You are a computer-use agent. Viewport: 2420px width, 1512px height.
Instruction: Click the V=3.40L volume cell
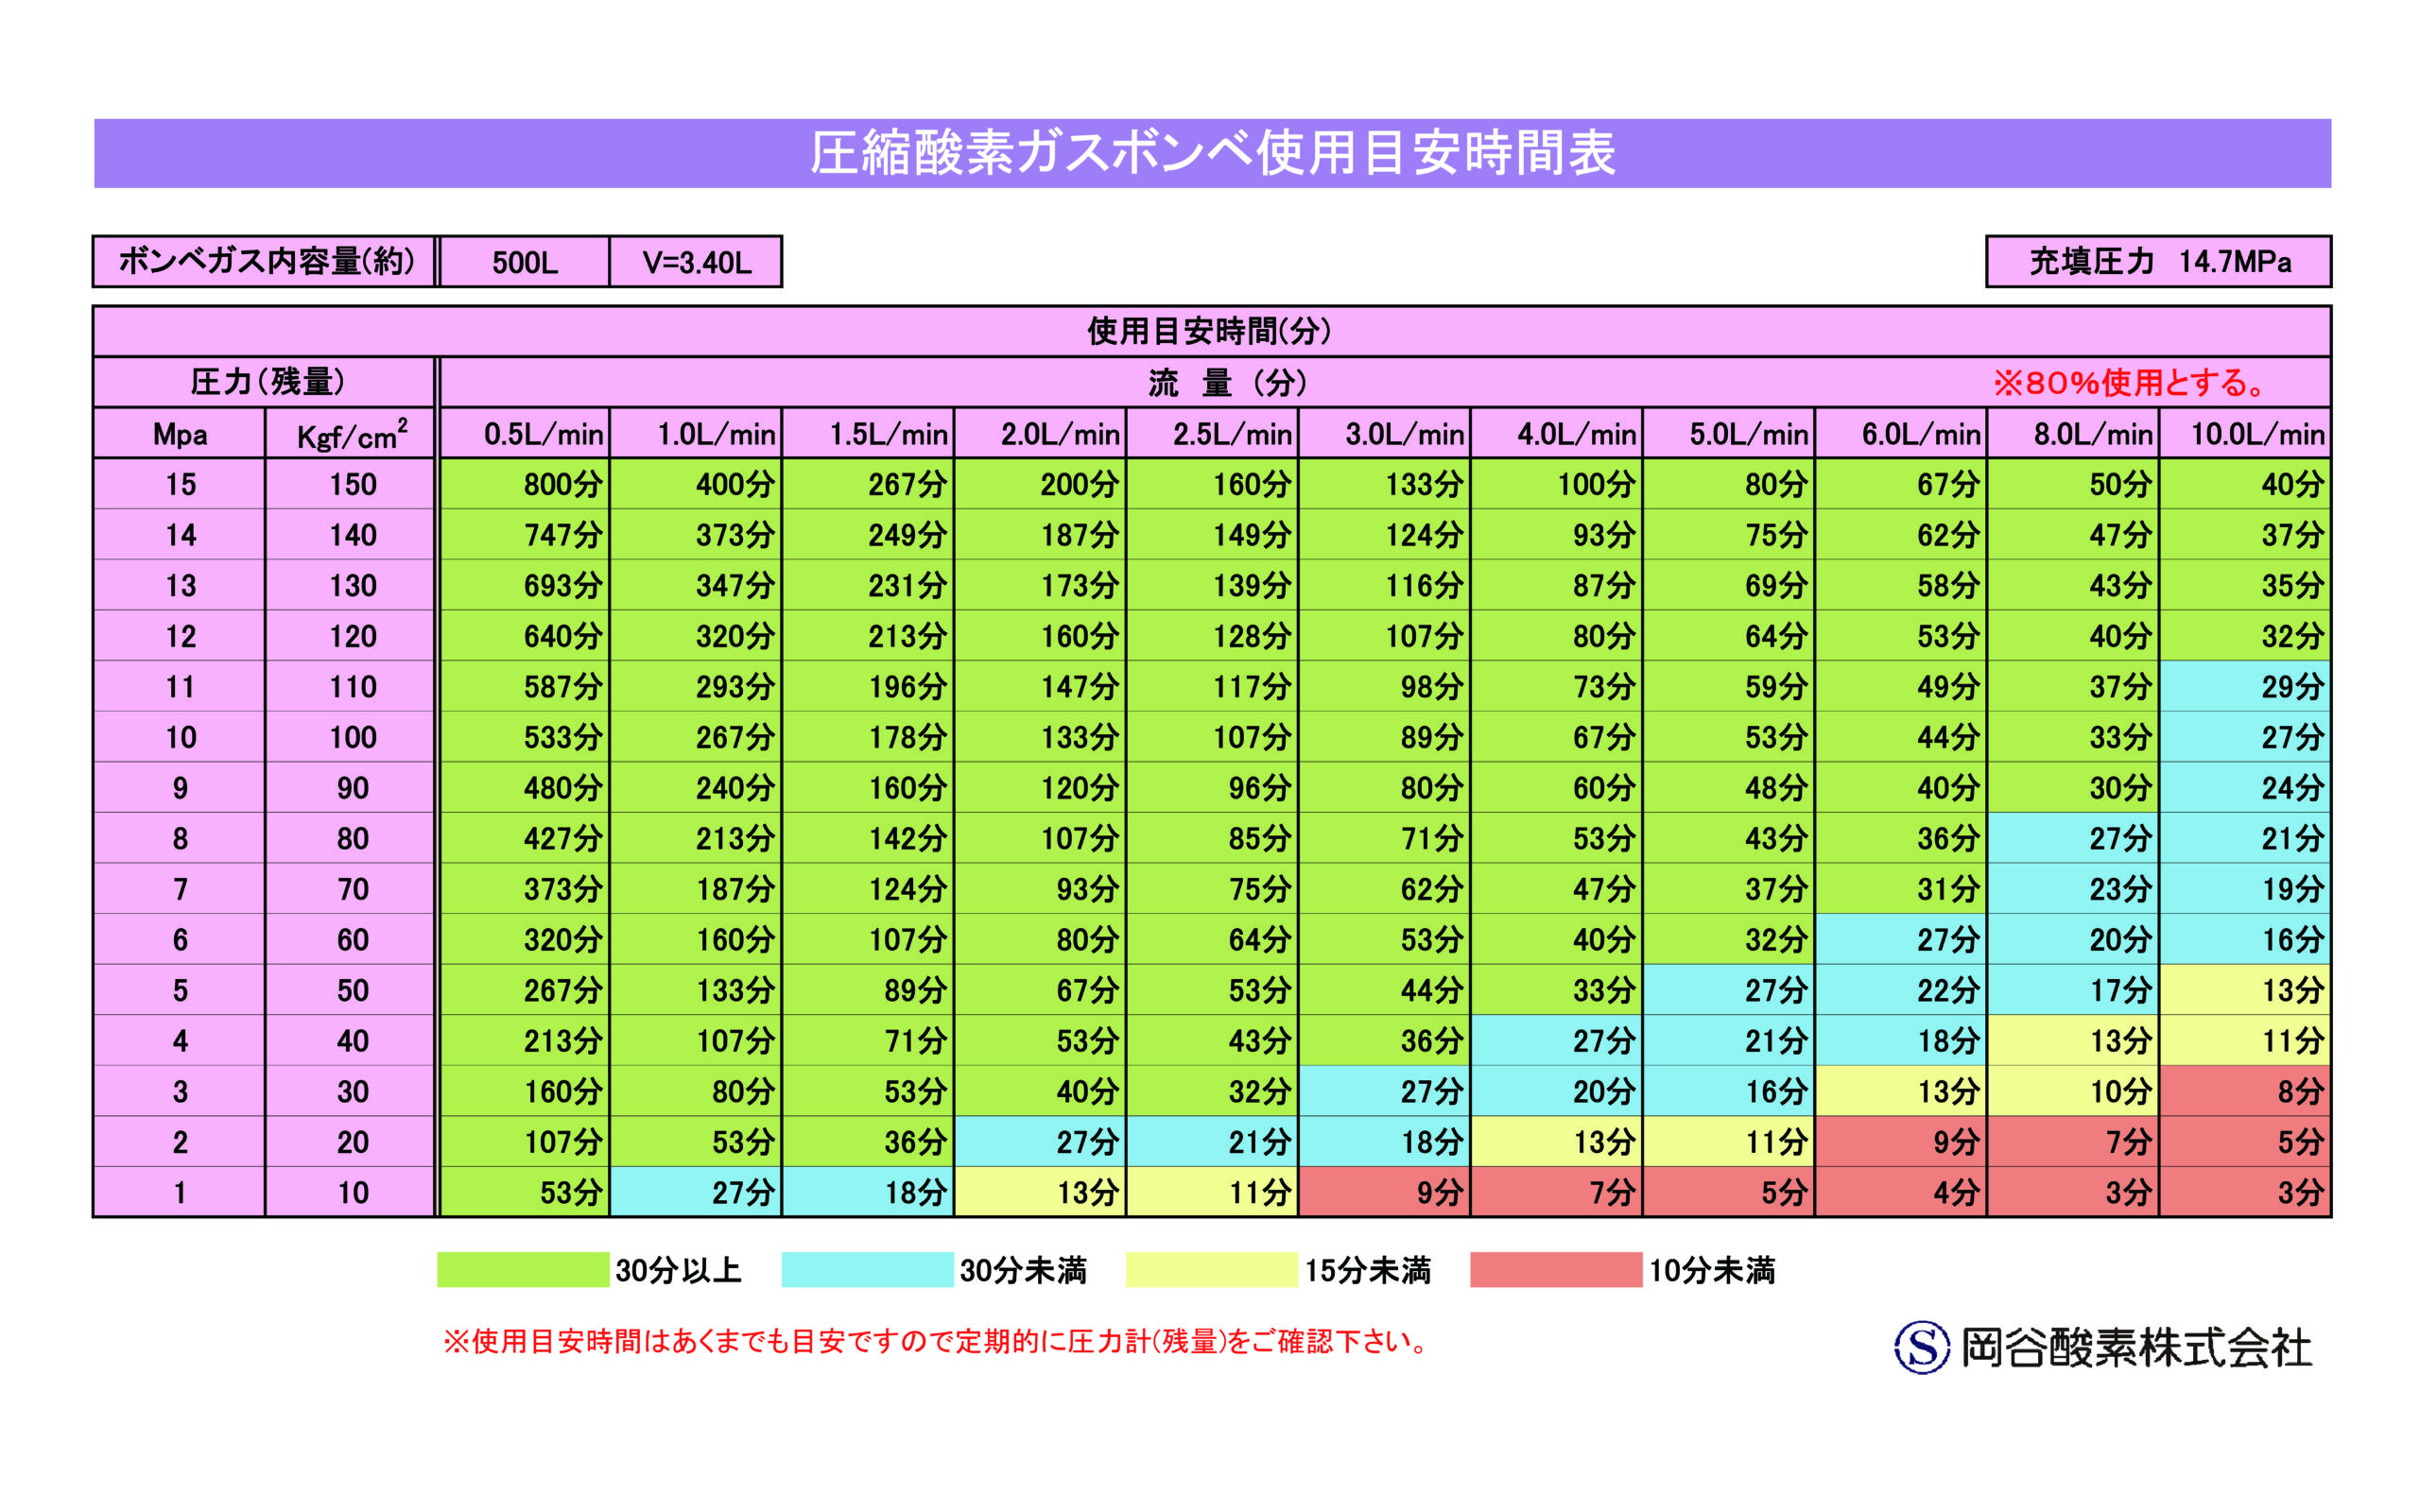click(x=696, y=262)
